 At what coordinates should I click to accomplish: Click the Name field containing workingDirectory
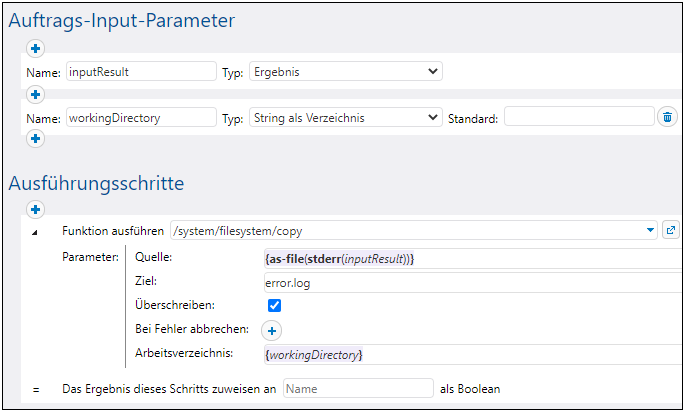tap(141, 117)
